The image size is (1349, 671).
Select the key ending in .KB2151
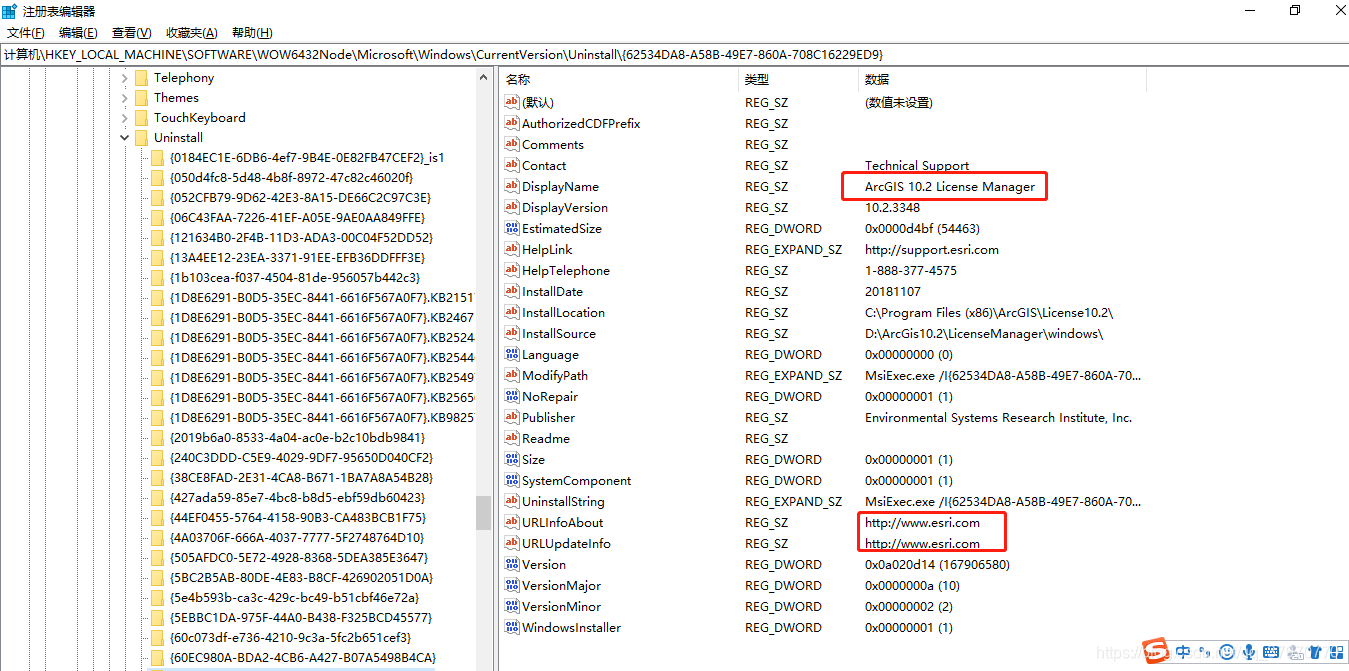tap(321, 298)
